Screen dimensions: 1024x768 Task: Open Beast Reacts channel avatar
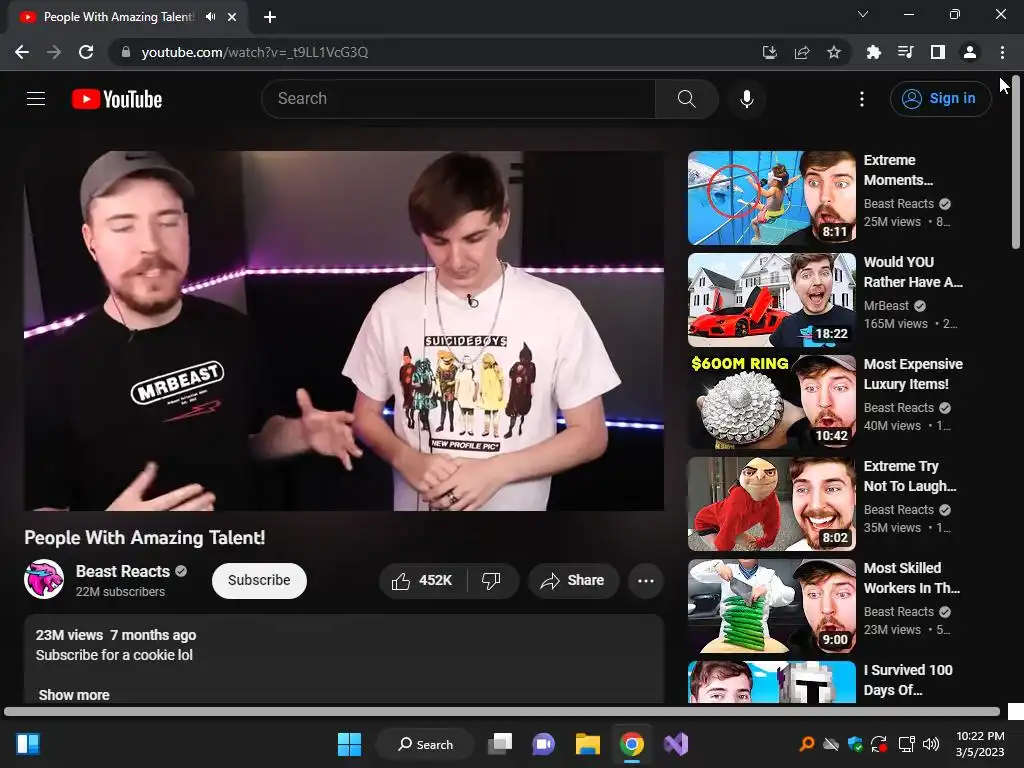pyautogui.click(x=44, y=579)
